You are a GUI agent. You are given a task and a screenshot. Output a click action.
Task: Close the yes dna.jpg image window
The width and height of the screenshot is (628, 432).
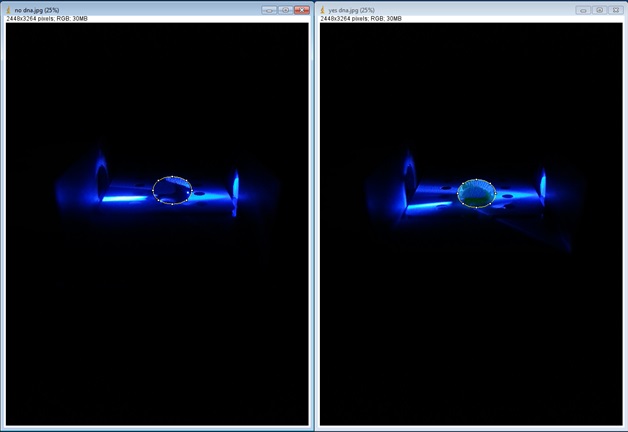coord(615,10)
